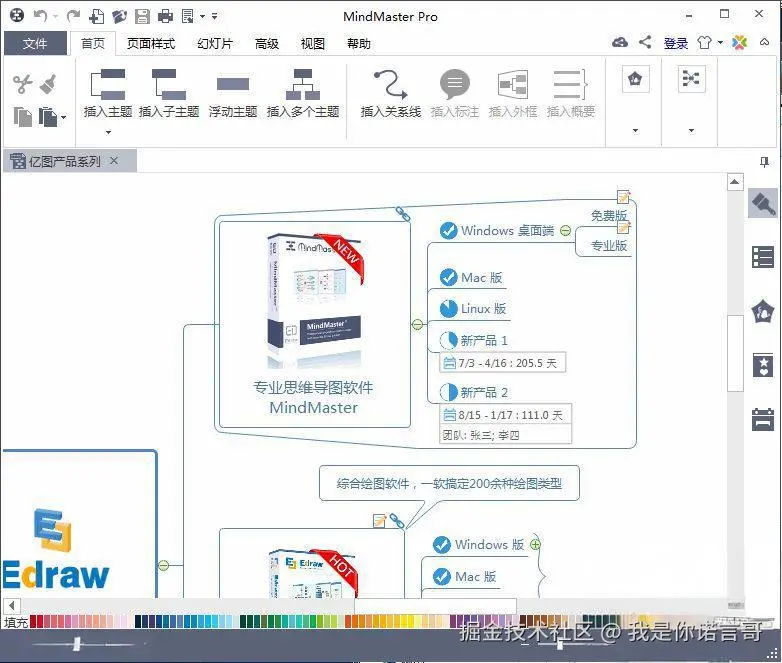Click 插入关系线 relationship line button
Viewport: 782px width, 663px height.
pos(391,93)
